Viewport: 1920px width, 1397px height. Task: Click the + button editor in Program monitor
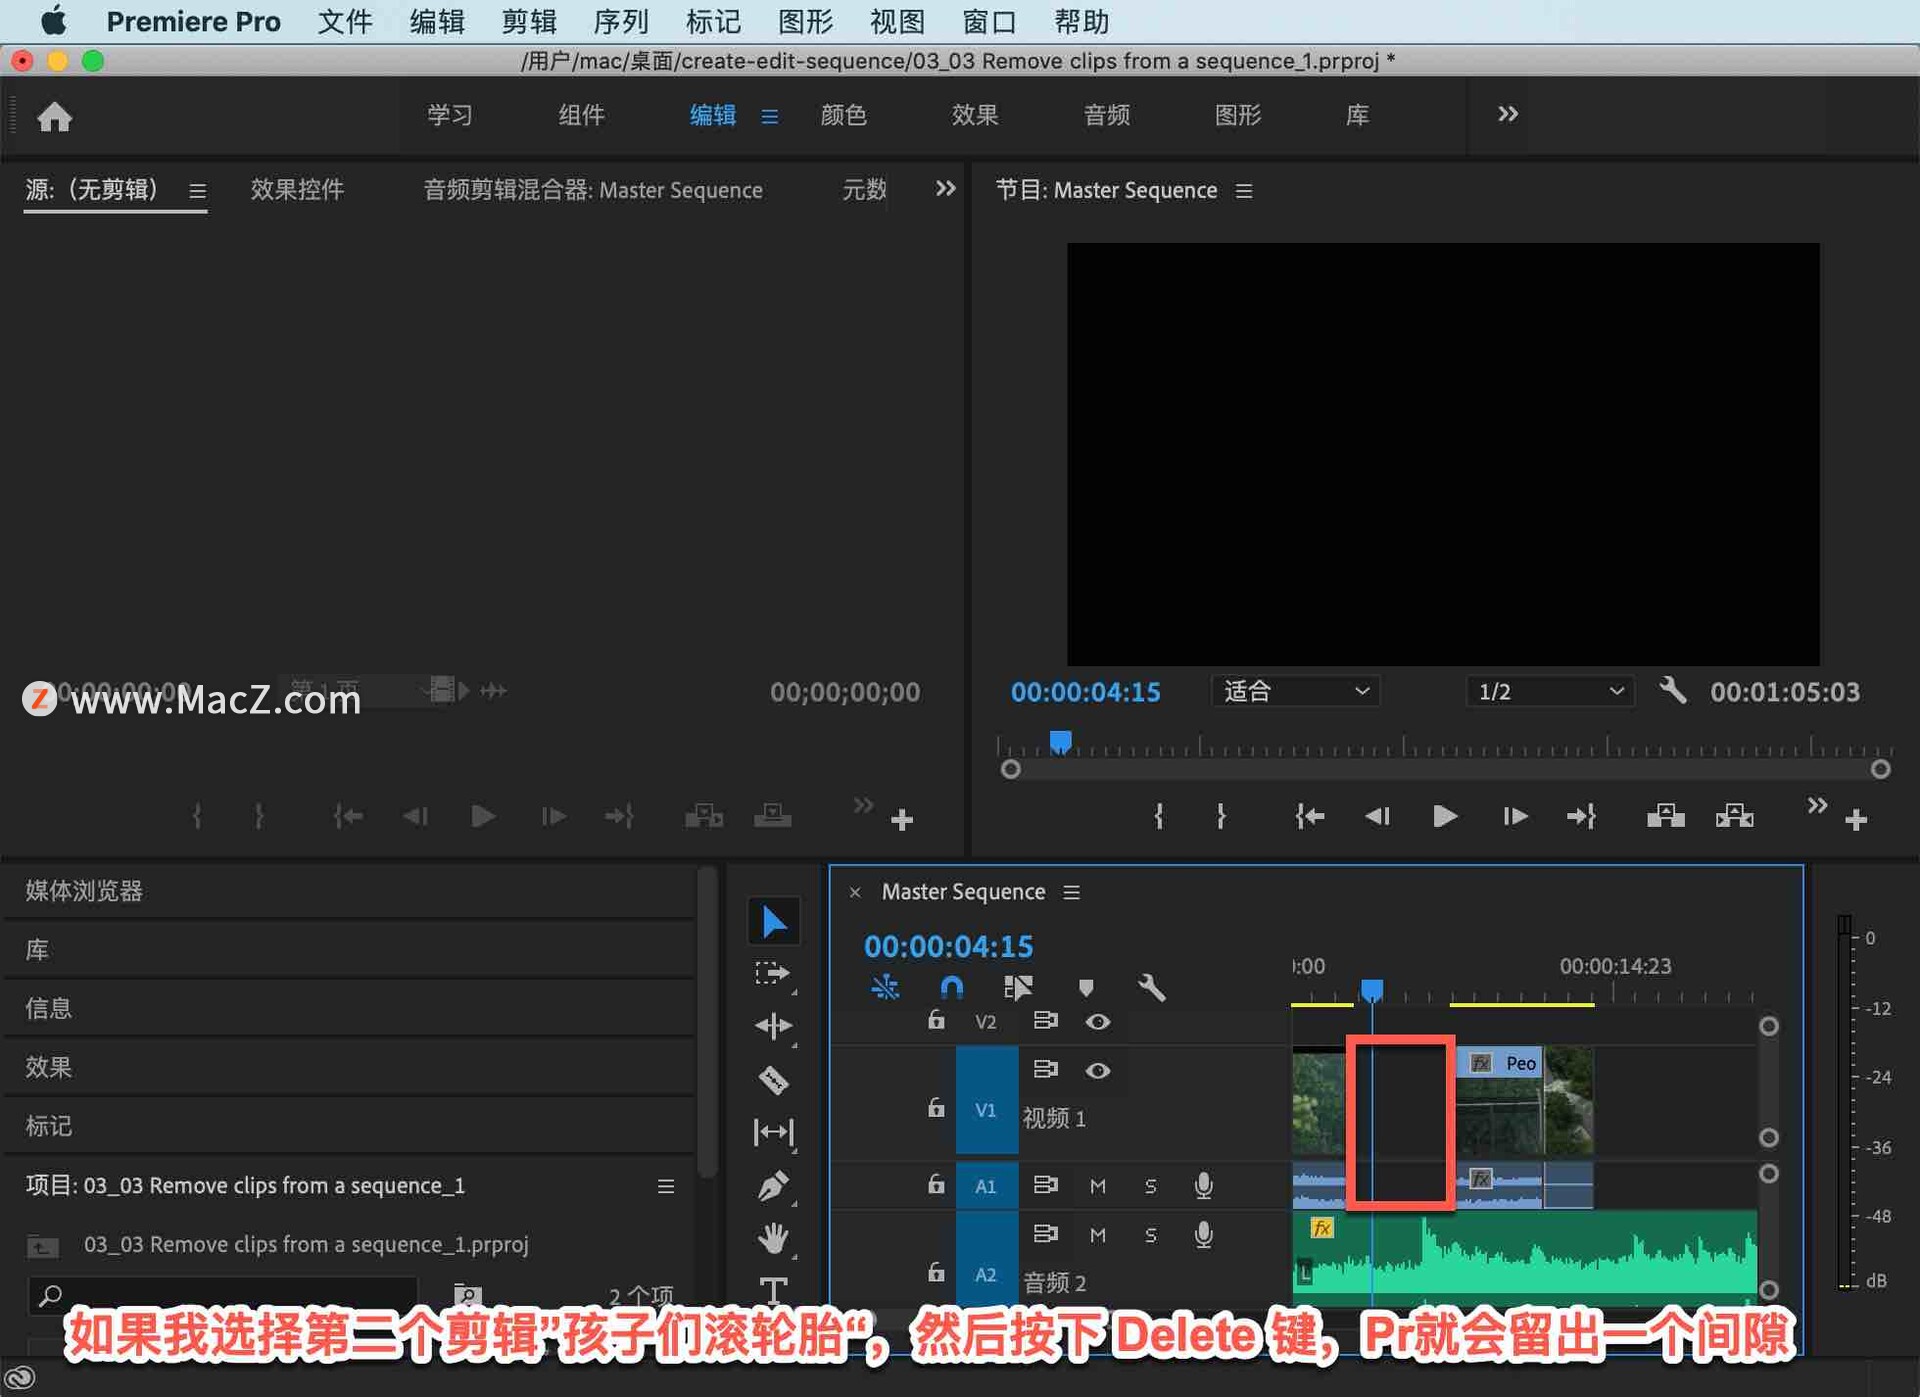(x=1855, y=818)
